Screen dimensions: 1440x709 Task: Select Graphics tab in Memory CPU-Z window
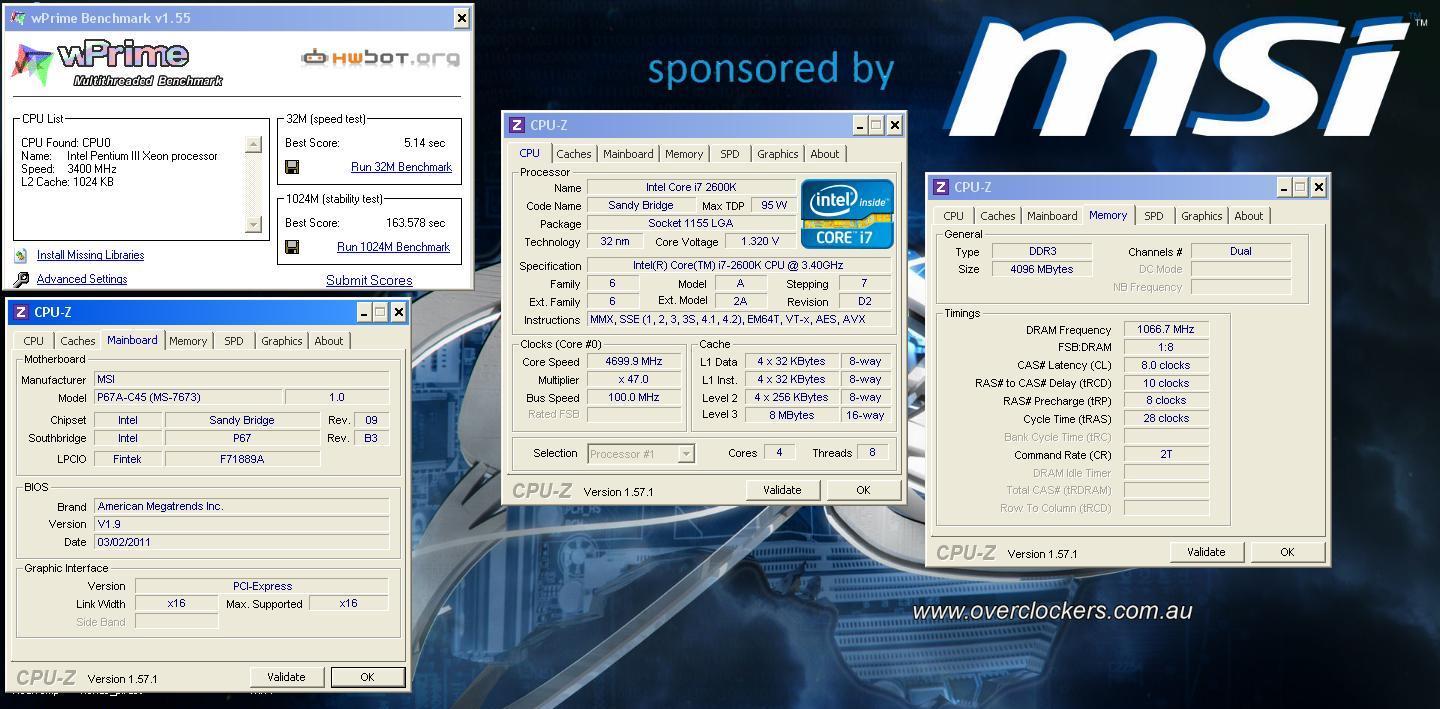click(1201, 216)
